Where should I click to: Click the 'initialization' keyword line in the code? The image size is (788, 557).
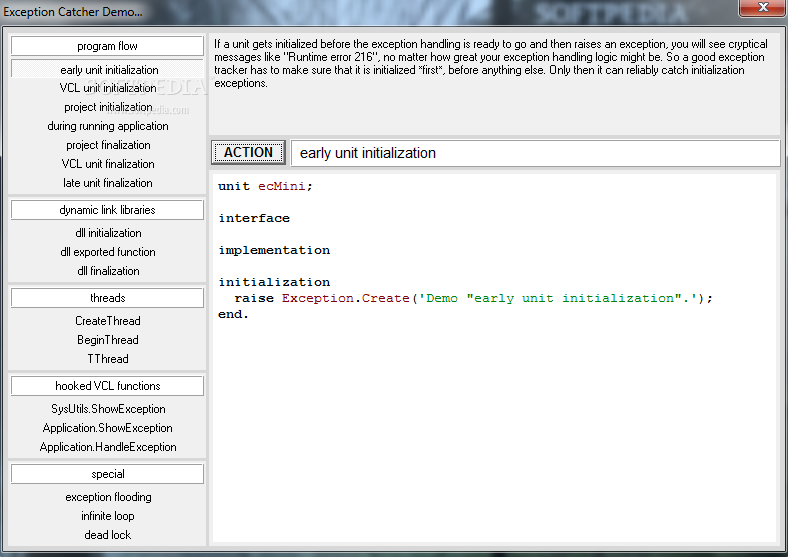click(274, 282)
